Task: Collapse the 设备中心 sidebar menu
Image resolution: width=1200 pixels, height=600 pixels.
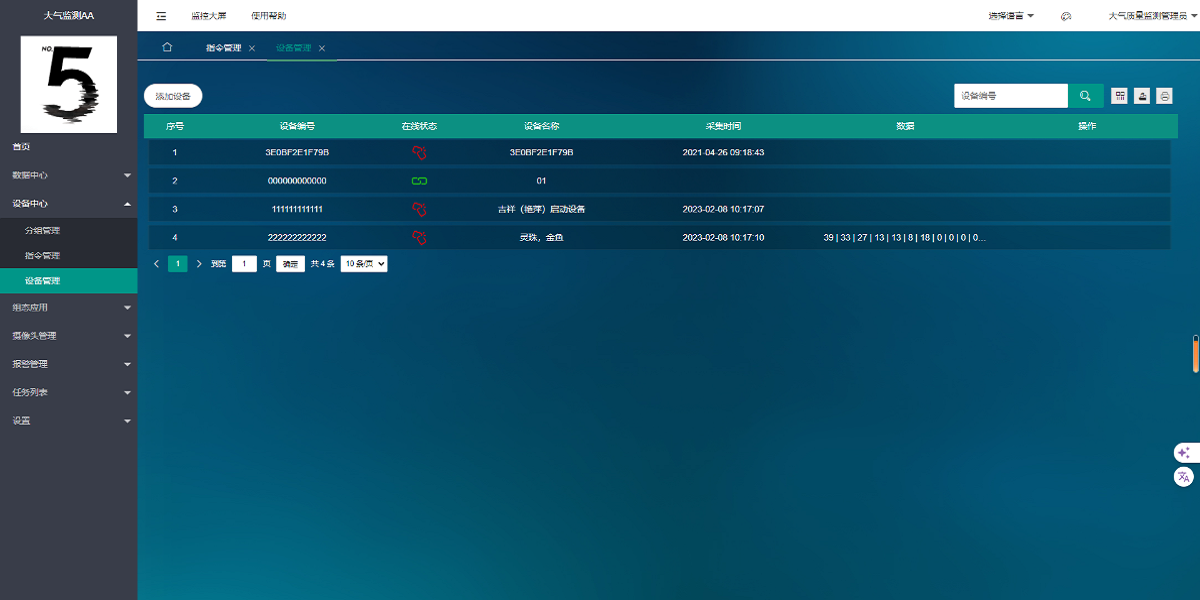Action: 68,203
